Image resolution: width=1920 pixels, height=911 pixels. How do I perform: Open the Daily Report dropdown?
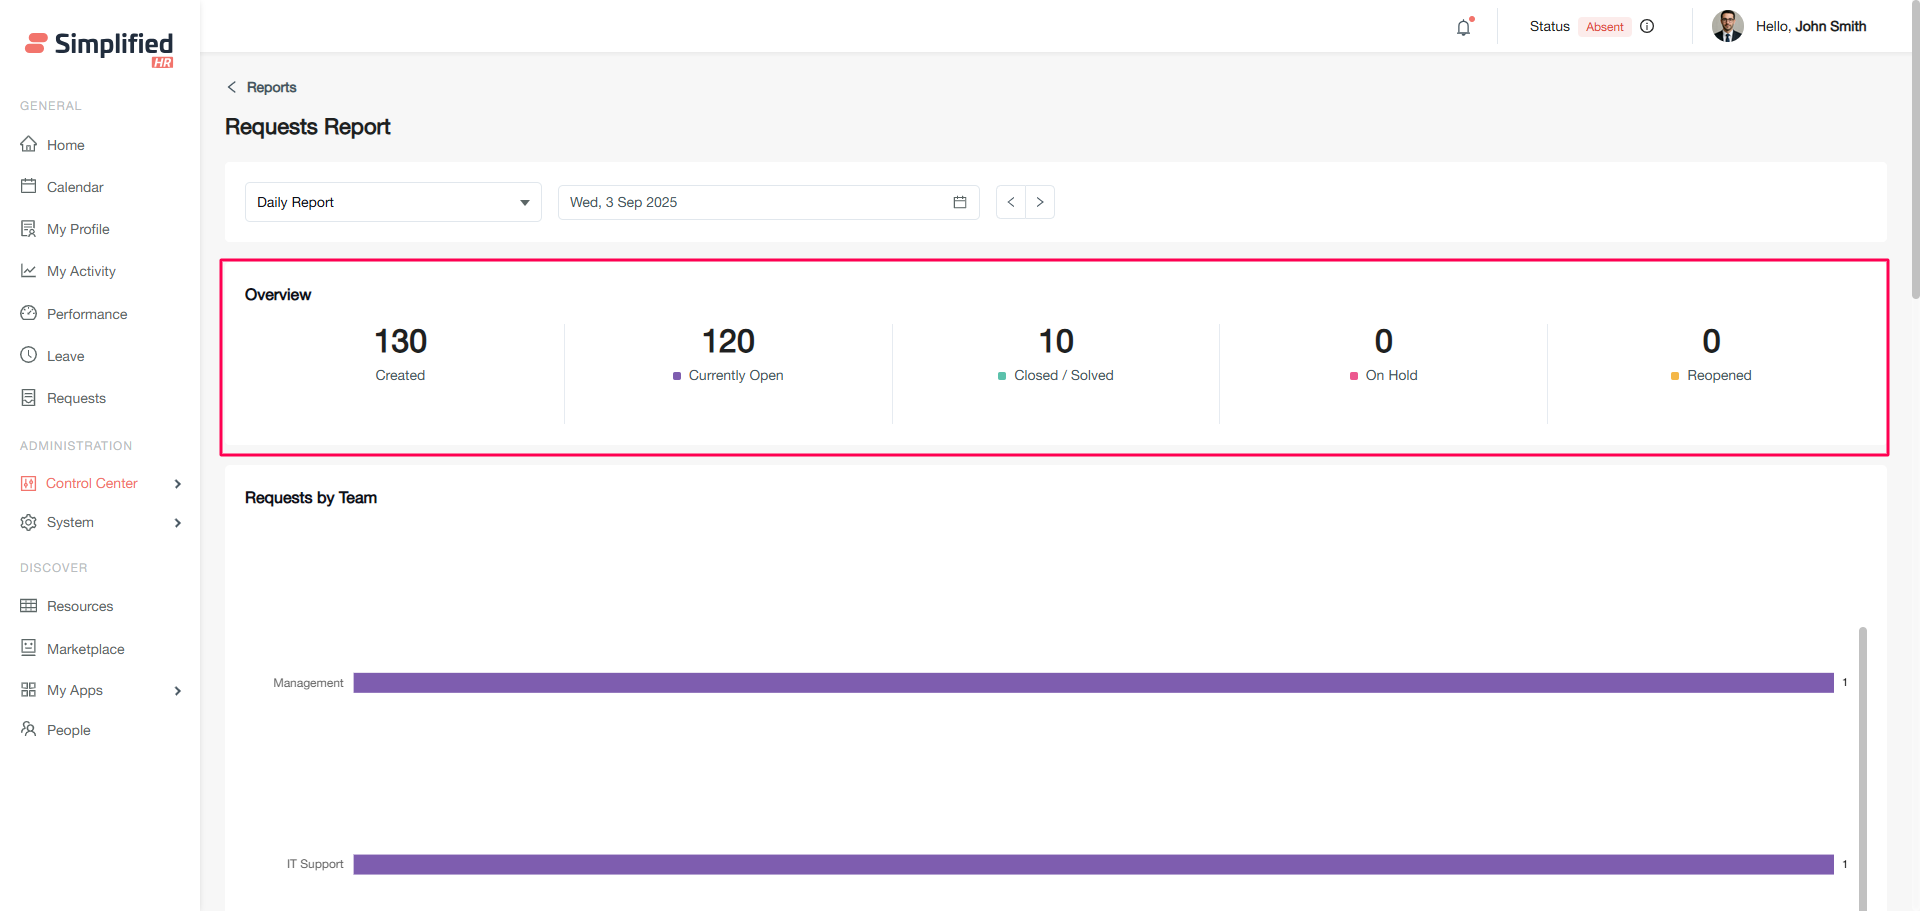(393, 202)
